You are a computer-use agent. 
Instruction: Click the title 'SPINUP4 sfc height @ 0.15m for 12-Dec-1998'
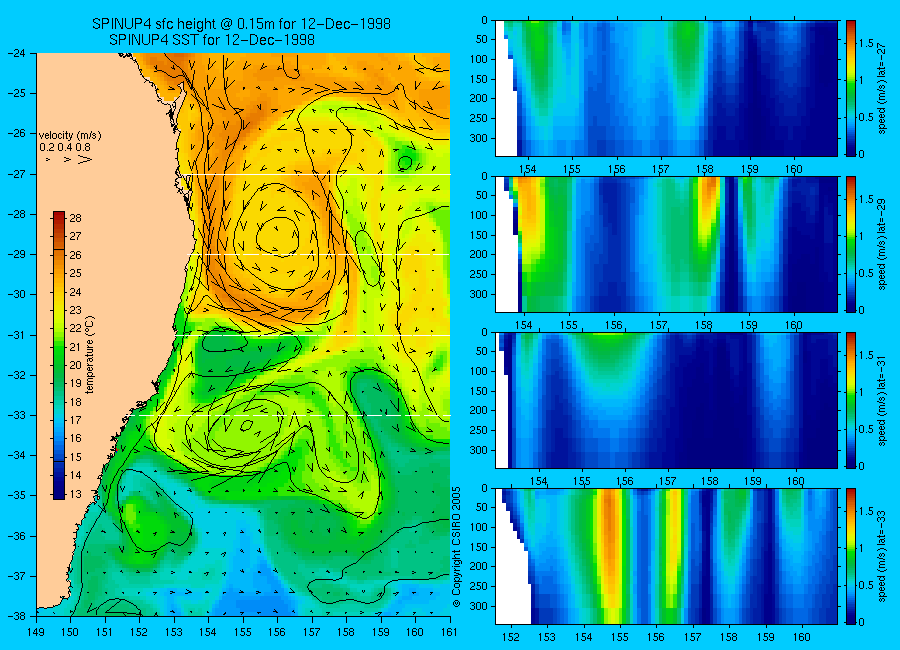241,24
